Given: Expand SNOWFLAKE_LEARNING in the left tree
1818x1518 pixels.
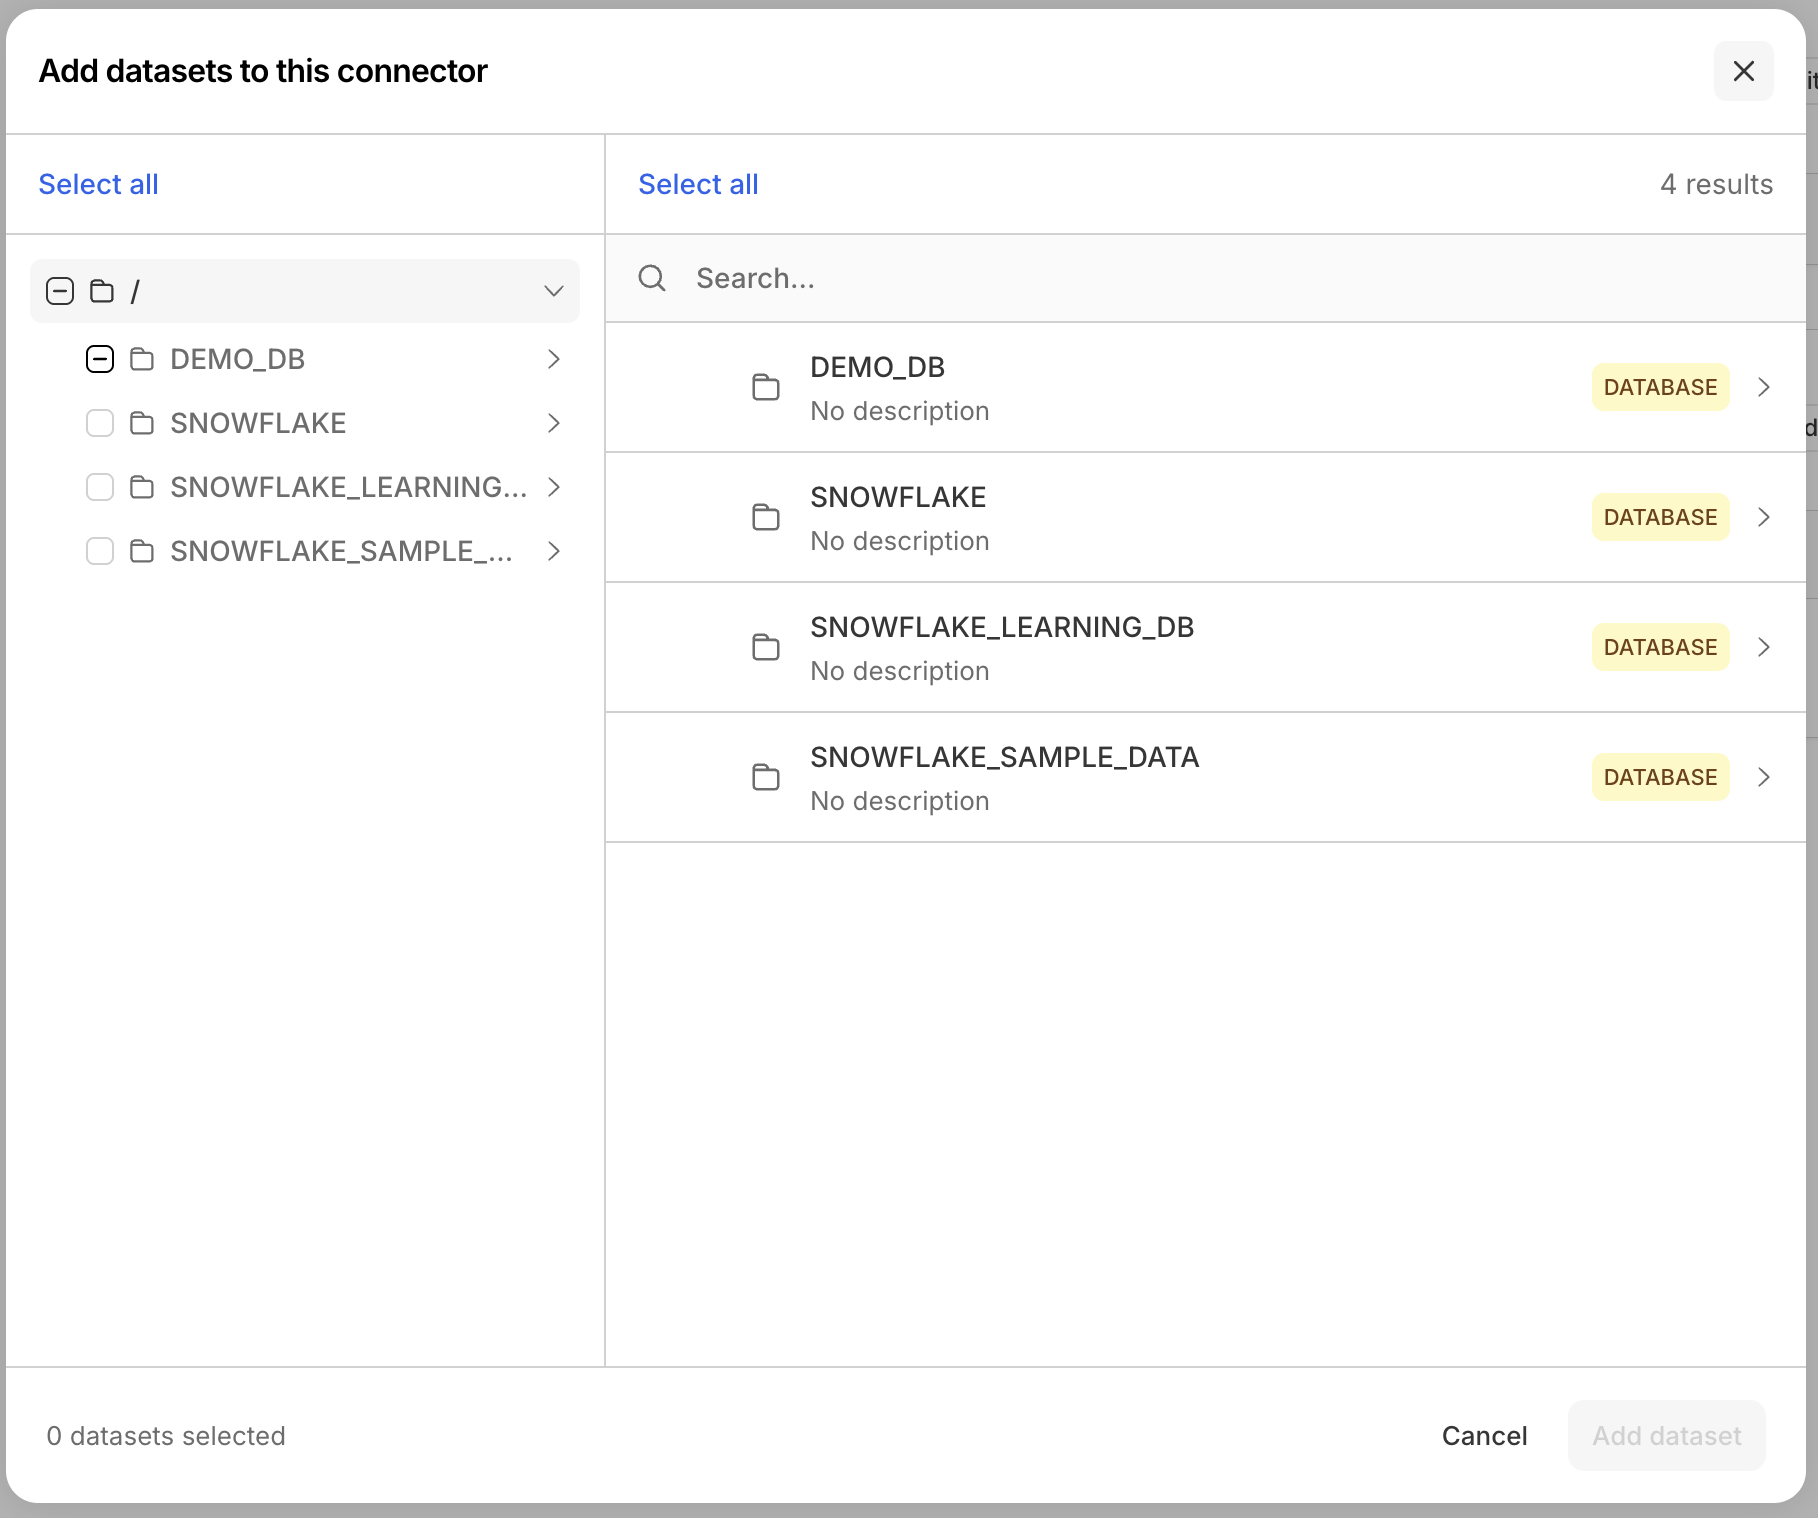Looking at the screenshot, I should (x=554, y=487).
